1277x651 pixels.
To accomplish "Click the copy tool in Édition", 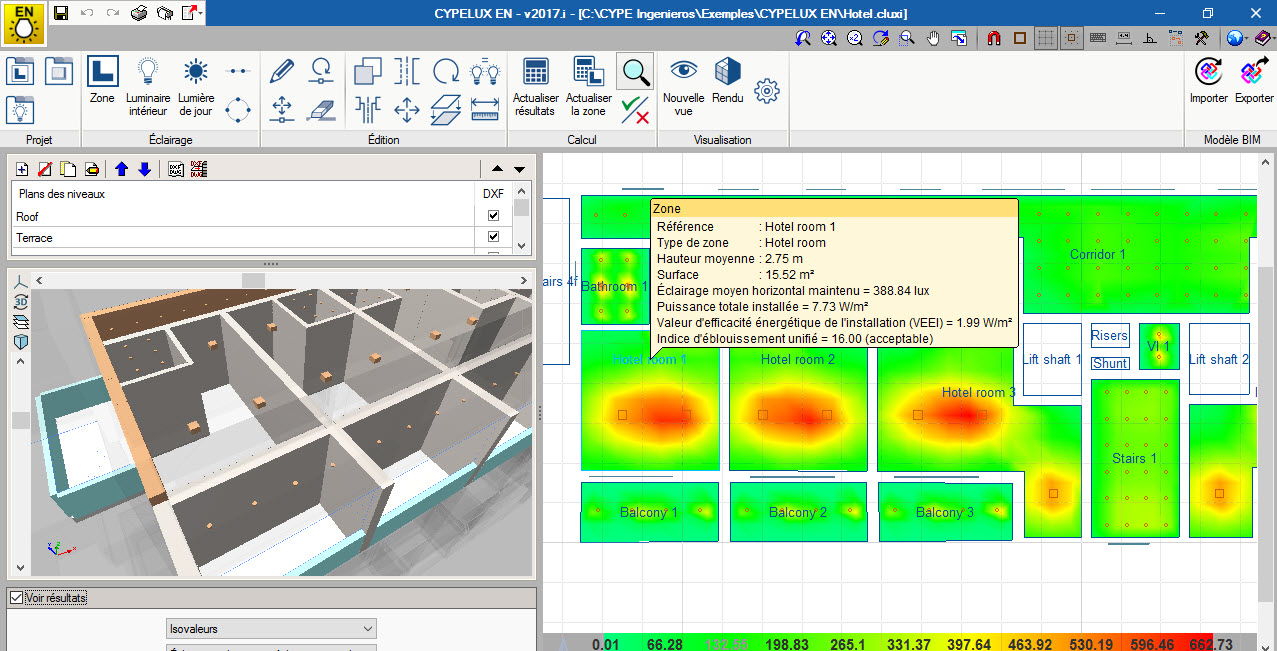I will click(368, 71).
